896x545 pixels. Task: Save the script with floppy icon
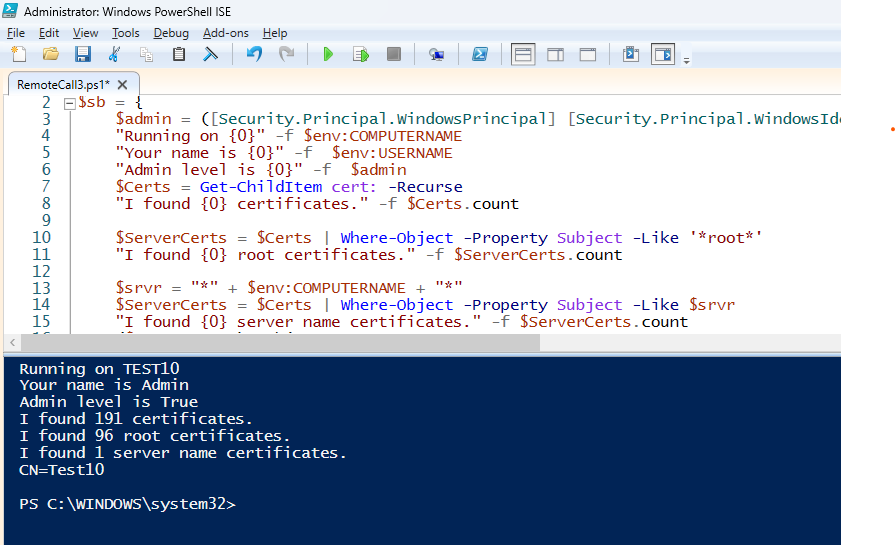83,54
